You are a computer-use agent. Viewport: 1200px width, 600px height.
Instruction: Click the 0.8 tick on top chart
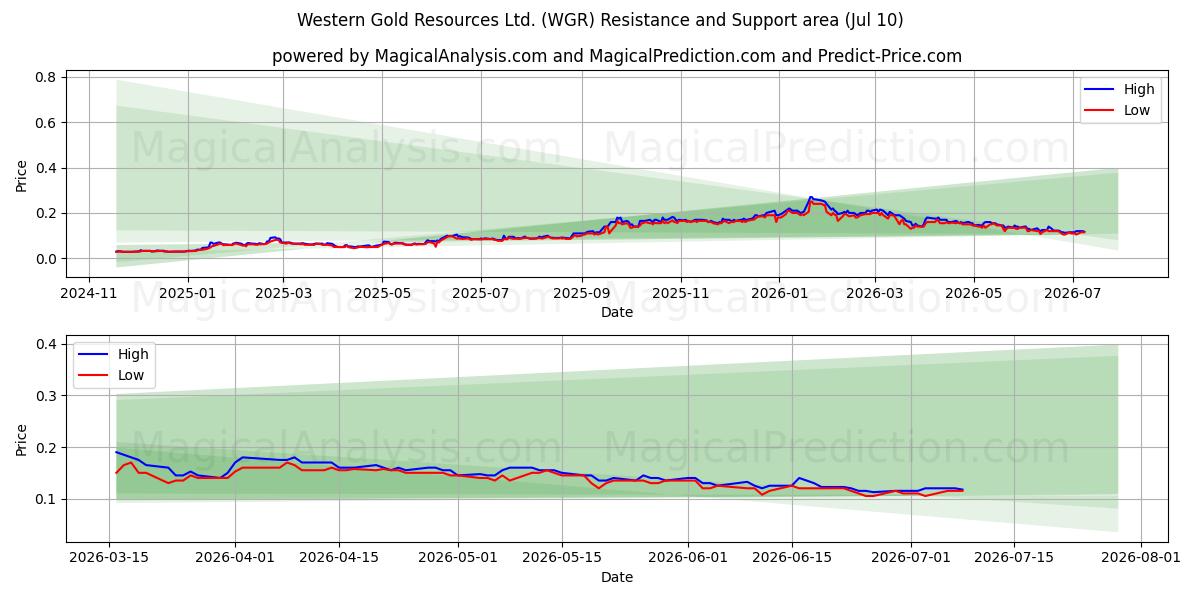[48, 77]
